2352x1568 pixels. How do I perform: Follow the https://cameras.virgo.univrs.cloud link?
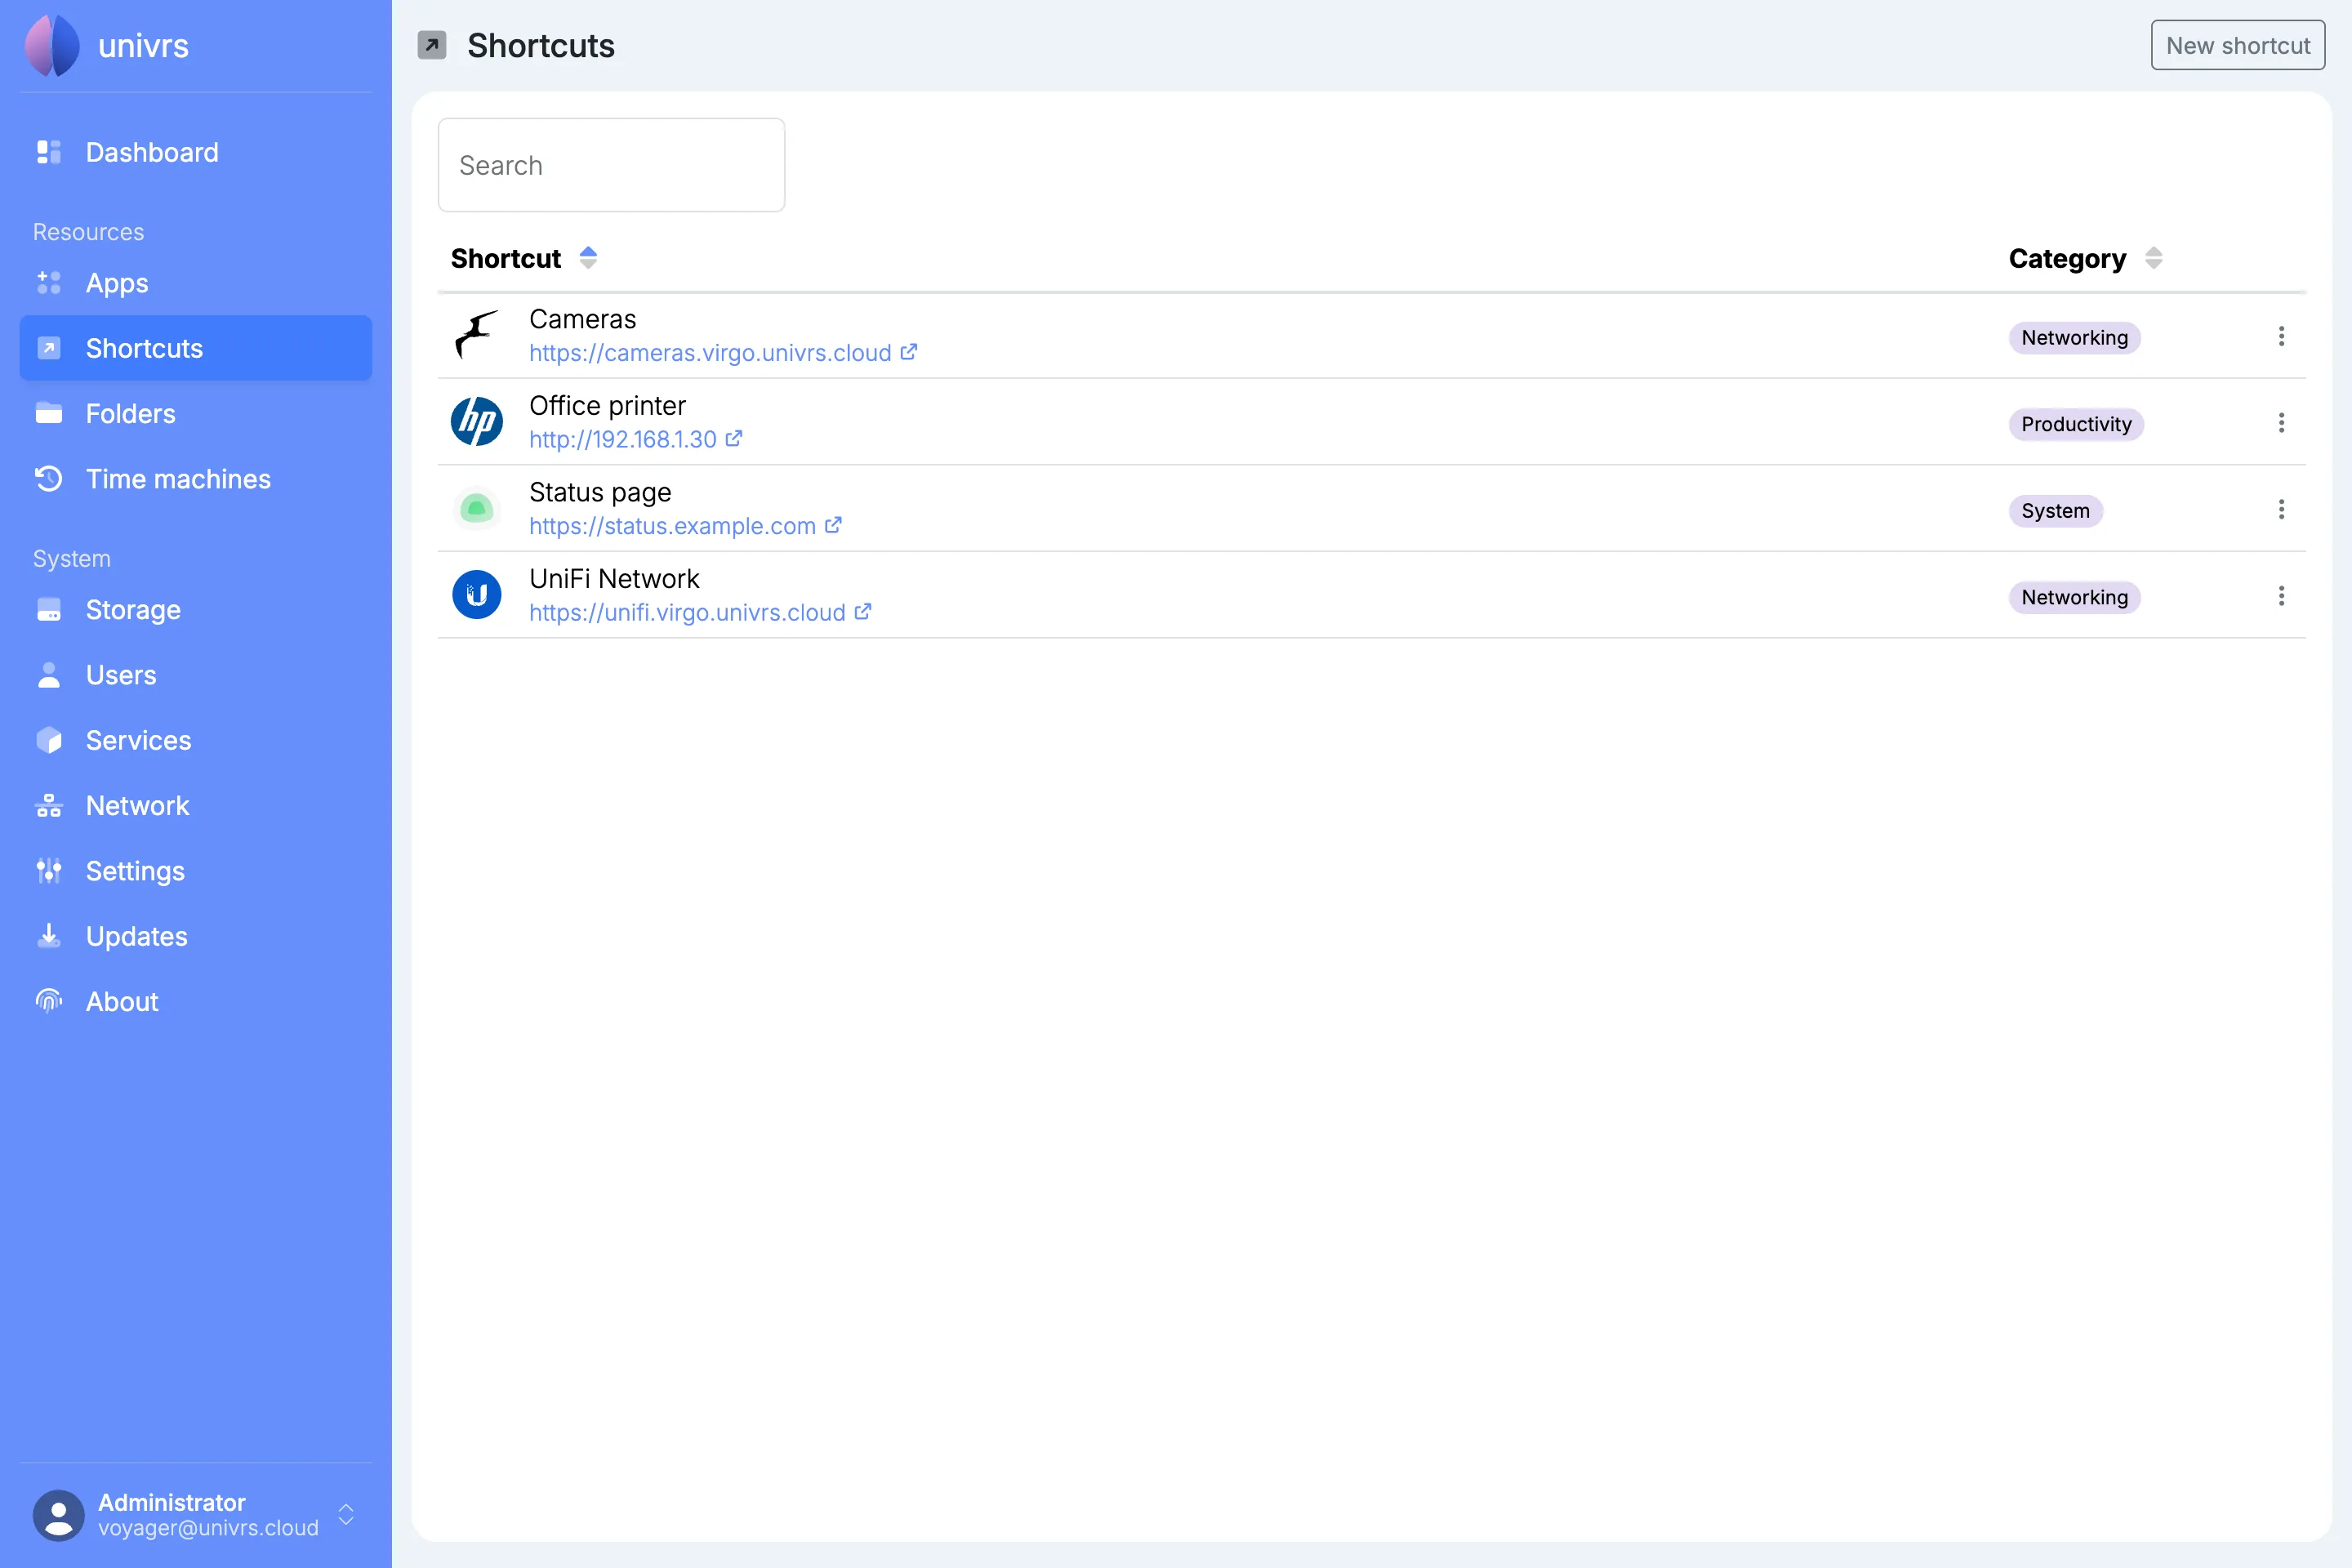(710, 353)
